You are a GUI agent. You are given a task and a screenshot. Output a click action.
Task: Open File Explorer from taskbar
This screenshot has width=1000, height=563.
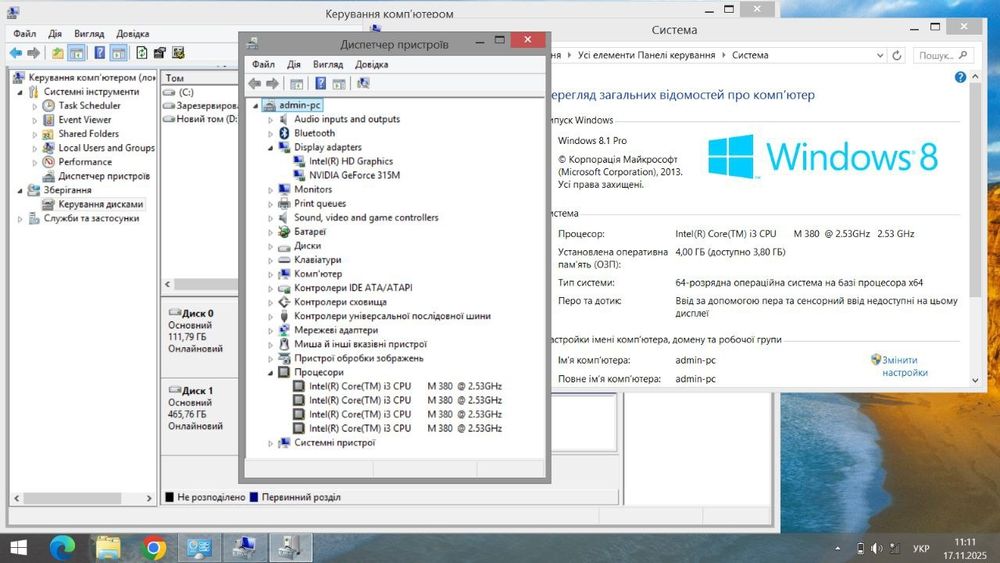(108, 548)
